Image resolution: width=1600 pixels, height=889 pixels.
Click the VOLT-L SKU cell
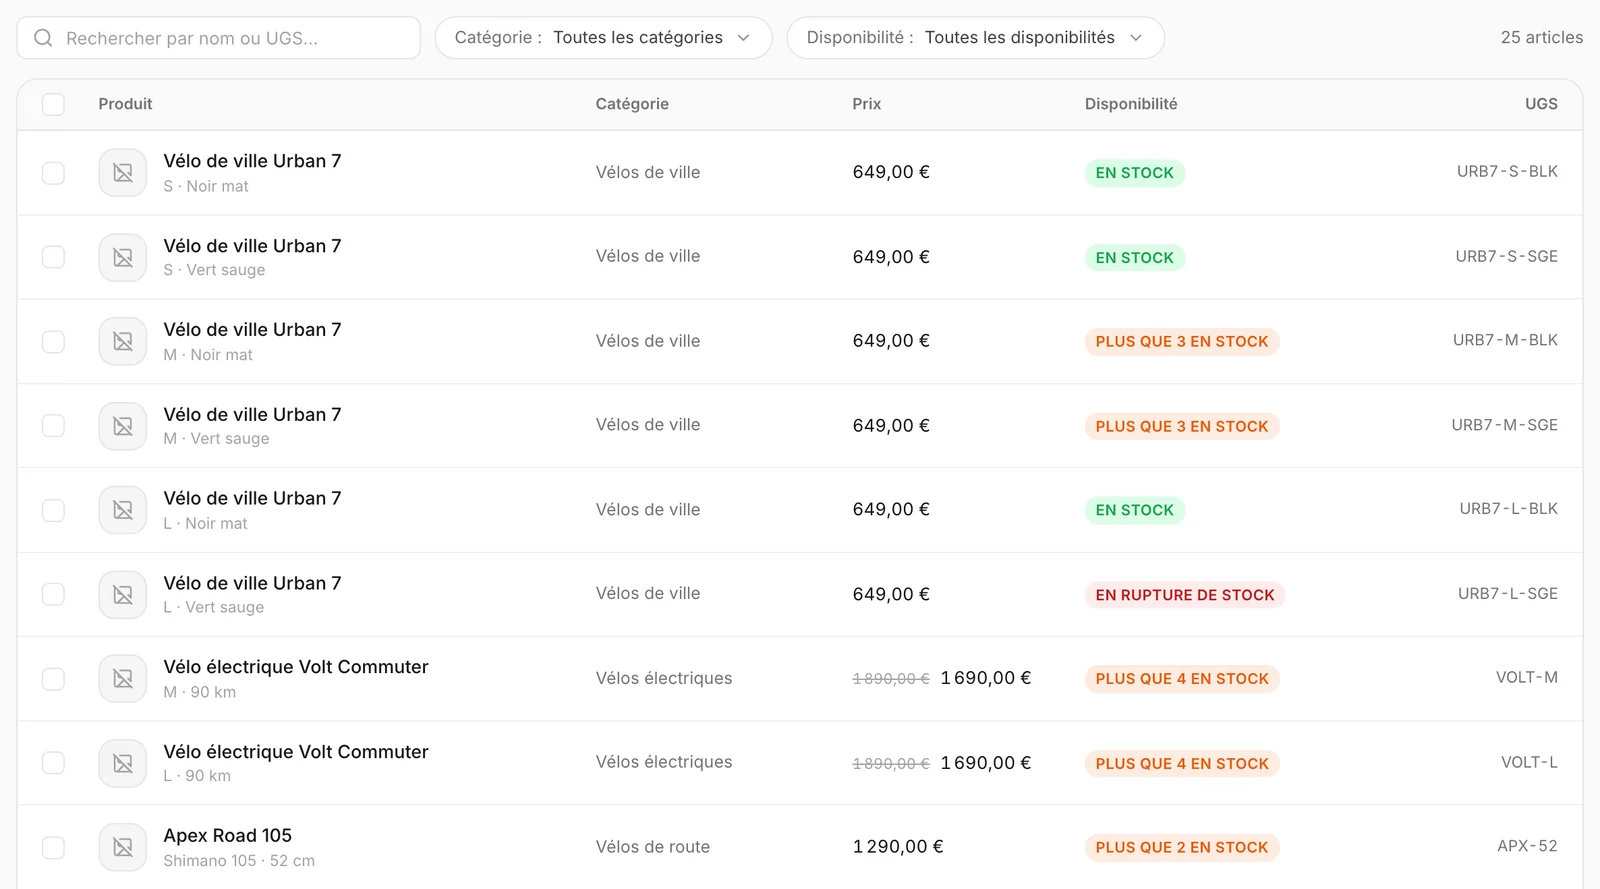tap(1529, 762)
